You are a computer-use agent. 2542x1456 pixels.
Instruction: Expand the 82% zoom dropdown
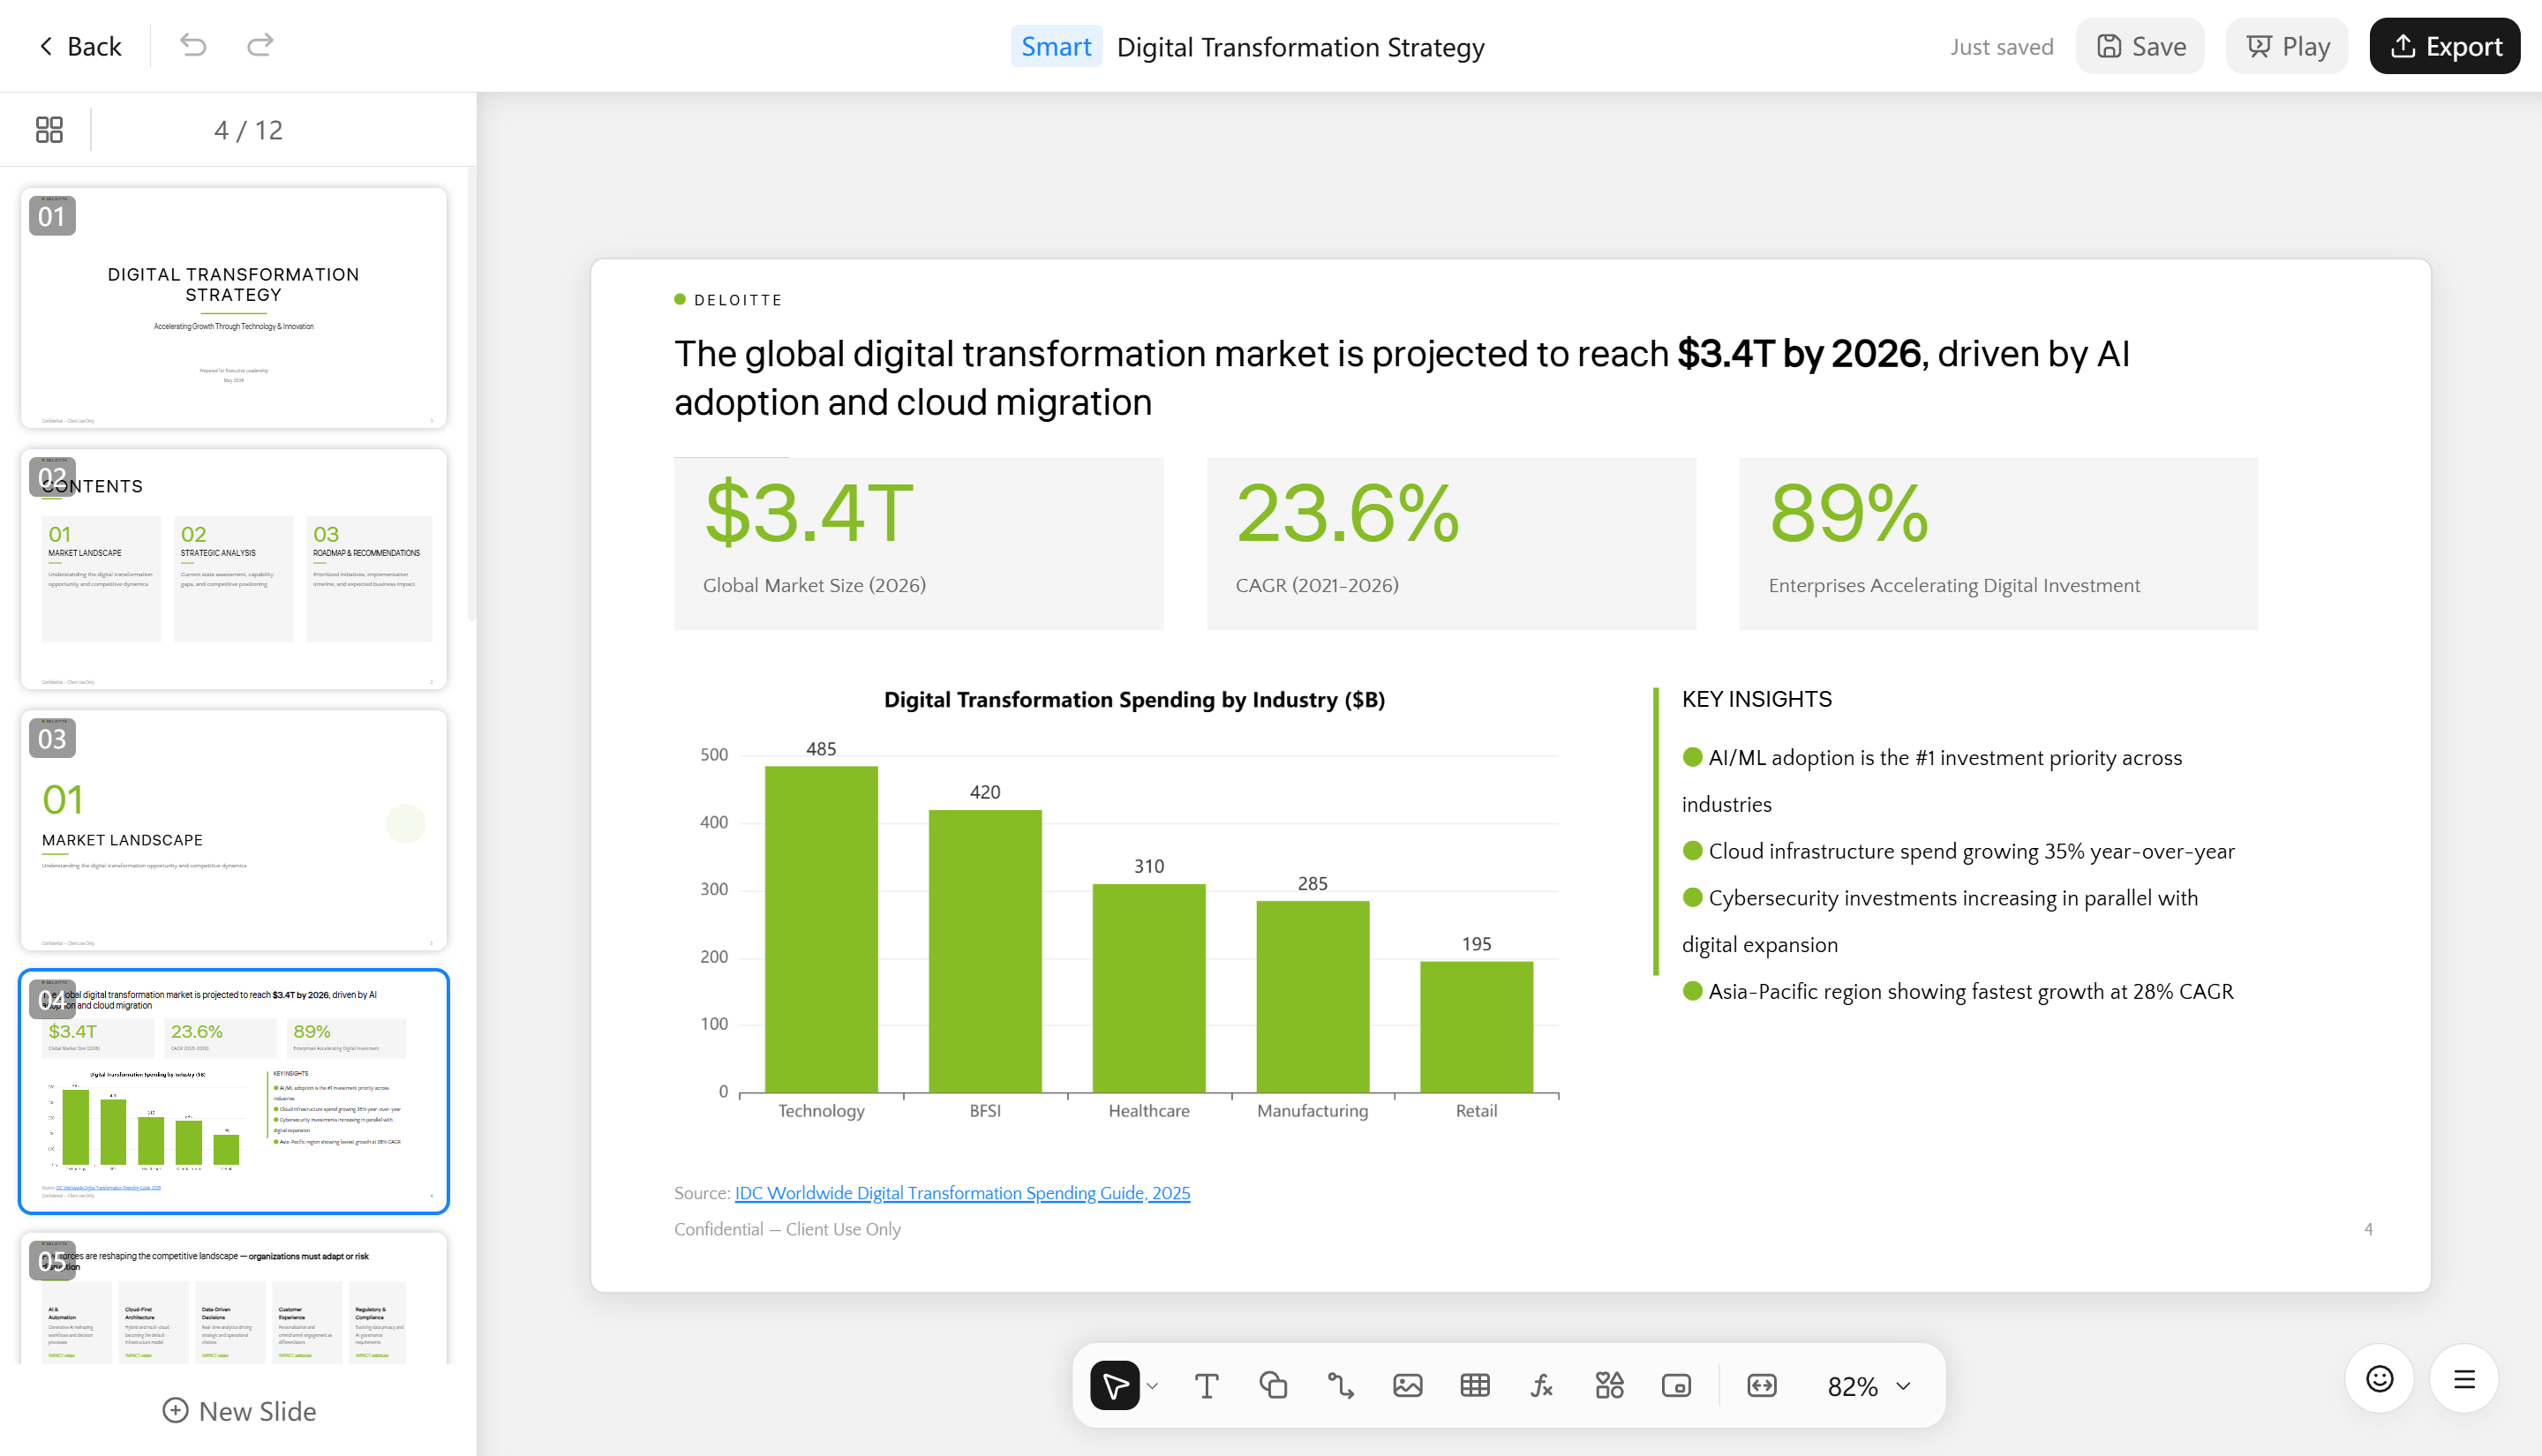tap(1868, 1387)
